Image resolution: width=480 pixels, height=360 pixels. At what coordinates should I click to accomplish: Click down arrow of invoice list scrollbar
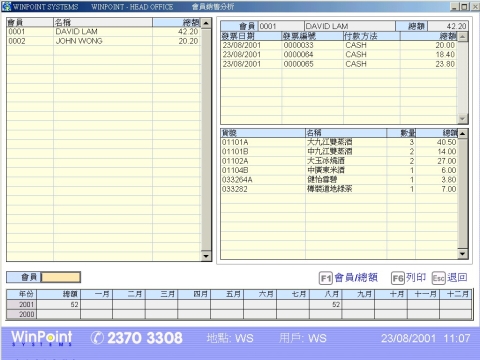(462, 118)
